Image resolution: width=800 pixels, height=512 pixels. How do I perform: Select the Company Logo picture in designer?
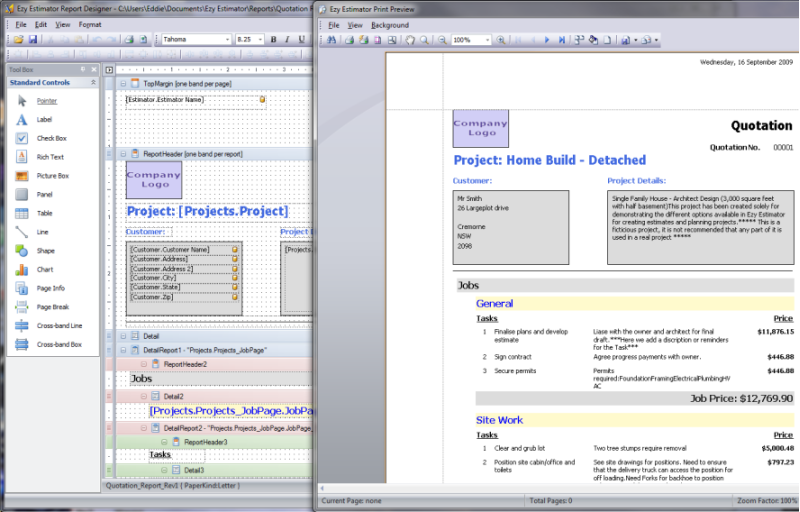(154, 180)
